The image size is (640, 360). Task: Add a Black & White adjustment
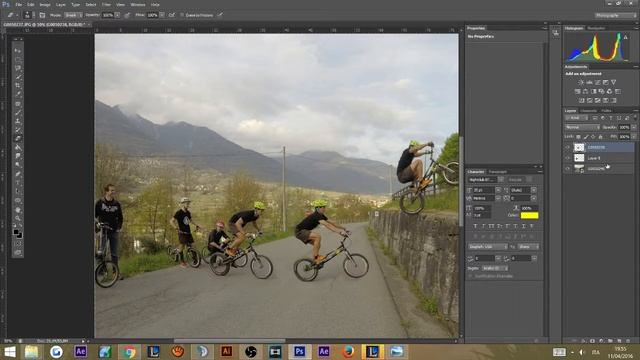pyautogui.click(x=593, y=91)
